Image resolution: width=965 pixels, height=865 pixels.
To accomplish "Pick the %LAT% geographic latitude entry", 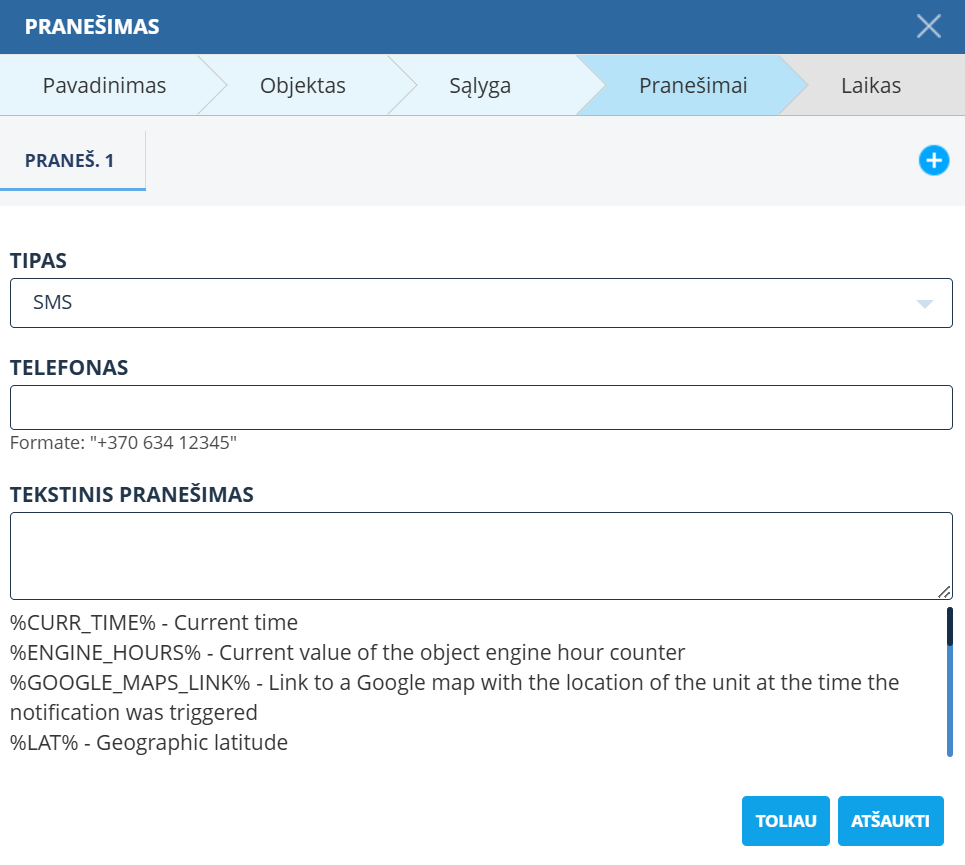I will point(149,743).
